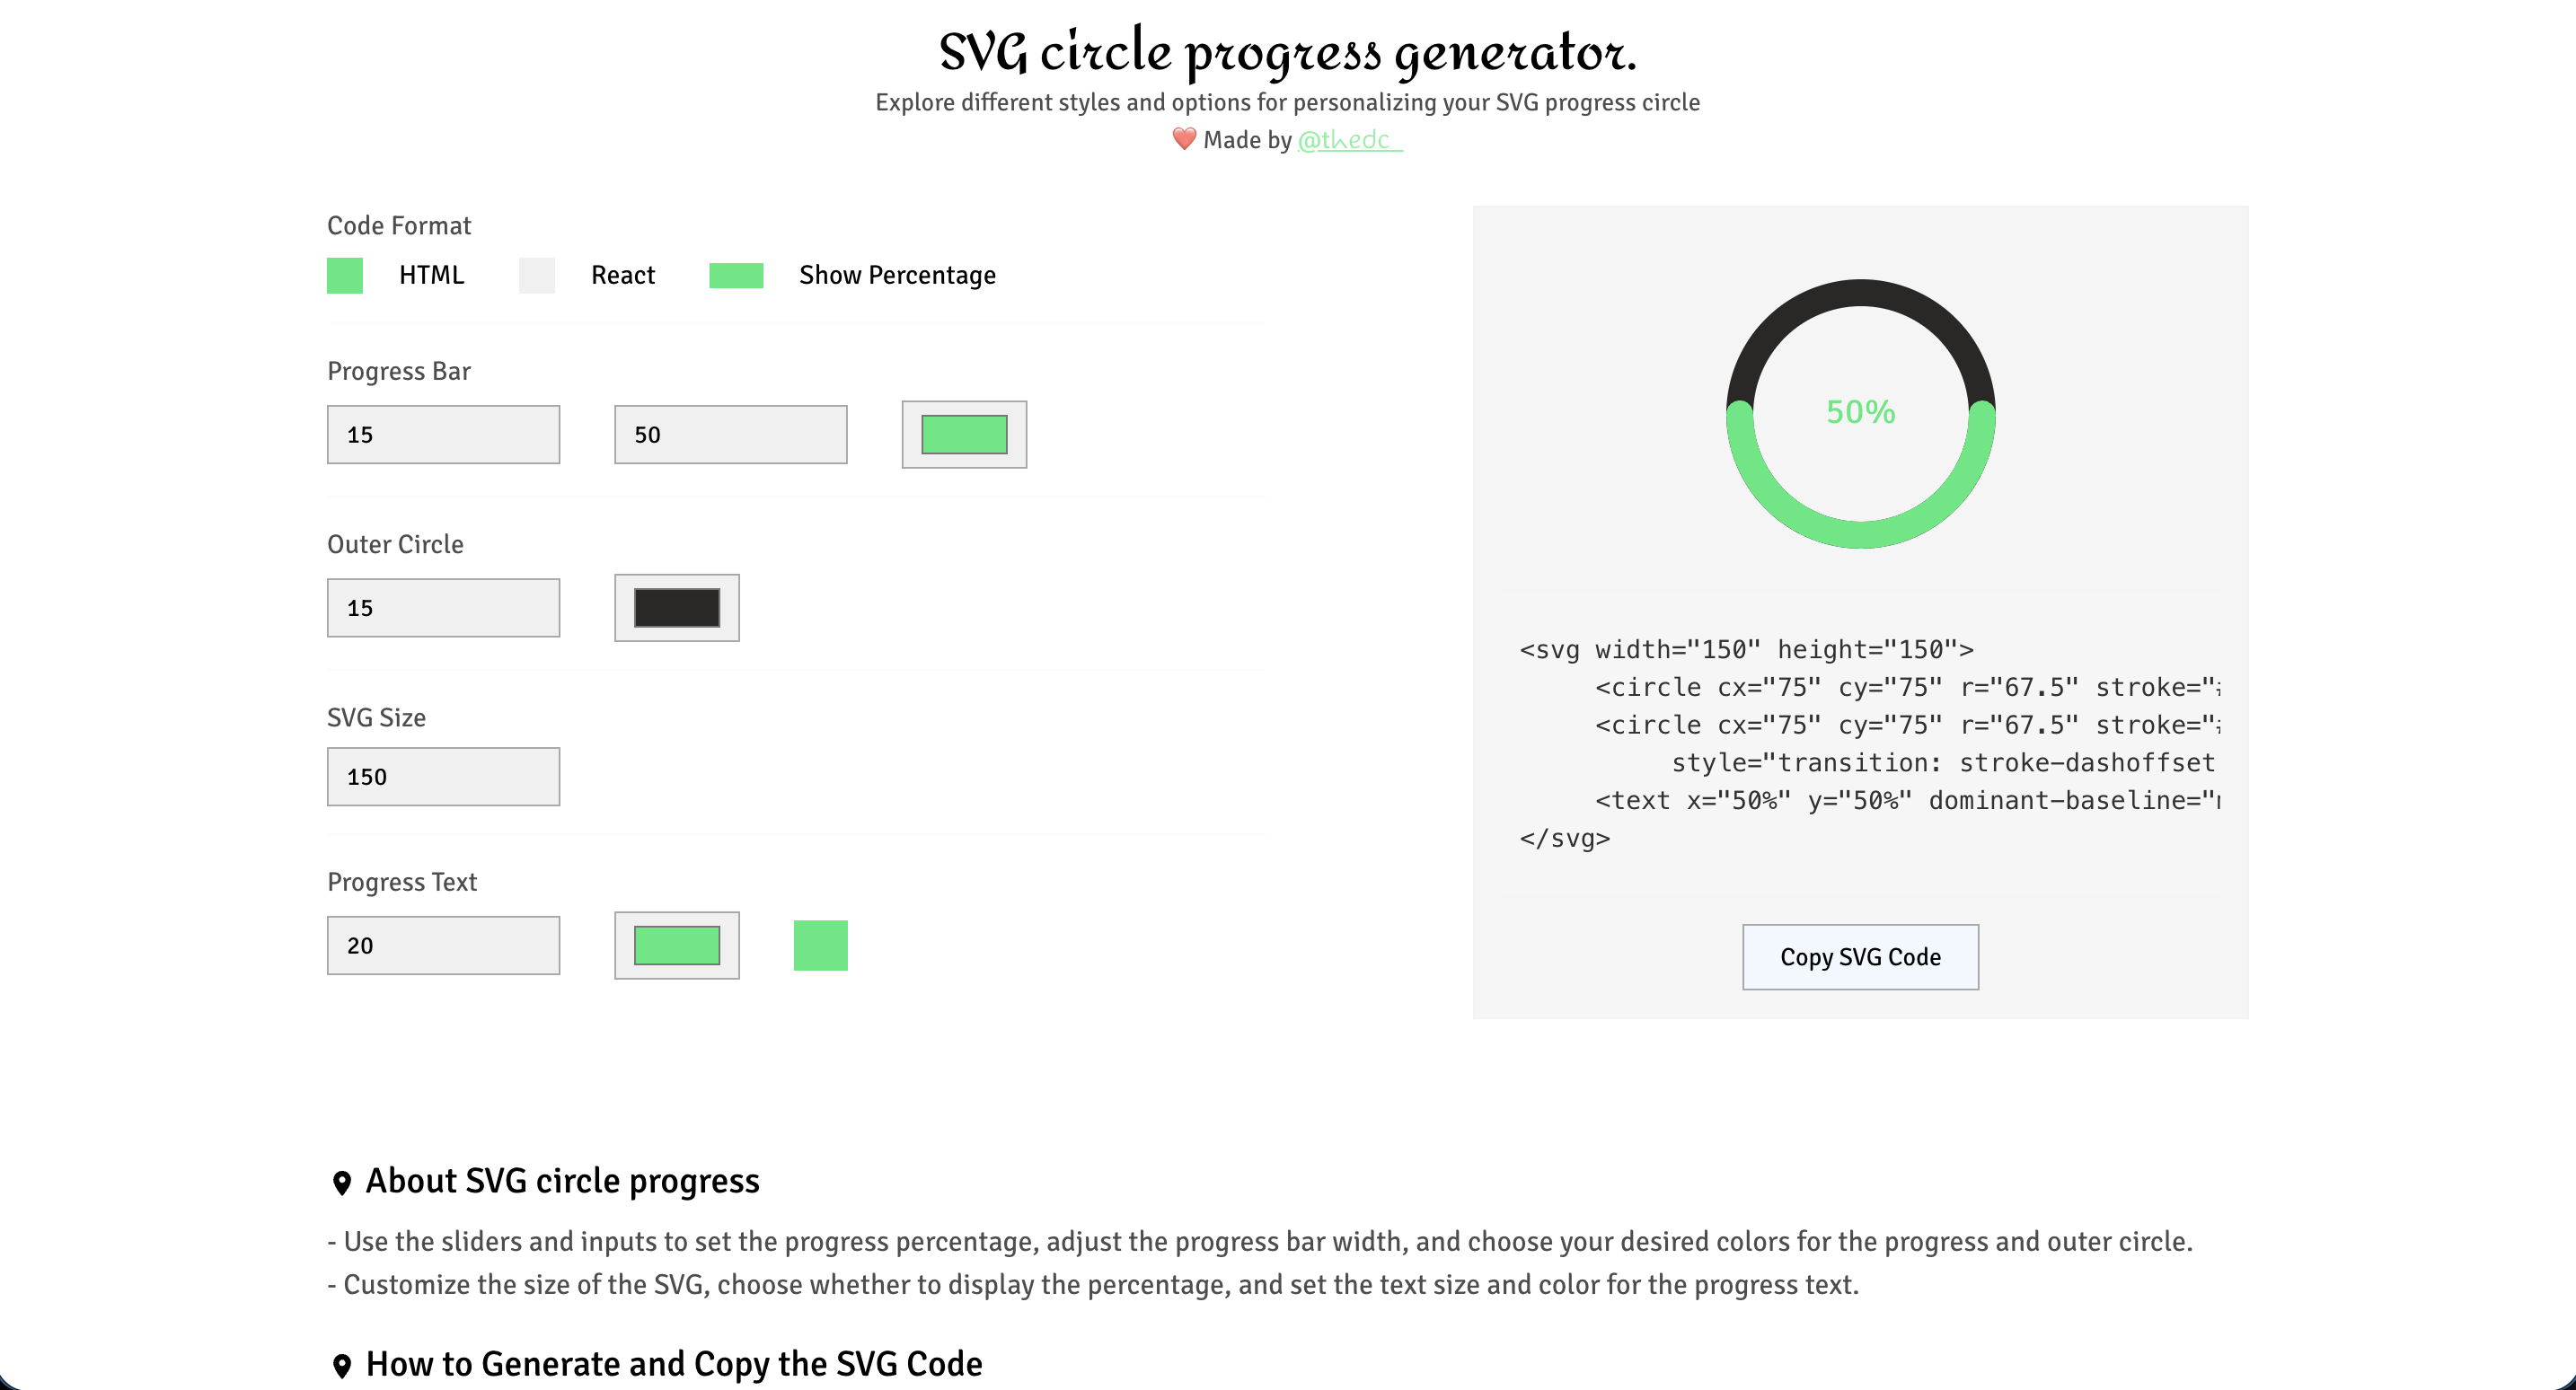The height and width of the screenshot is (1390, 2576).
Task: Click the Outer Circle width field
Action: 443,607
